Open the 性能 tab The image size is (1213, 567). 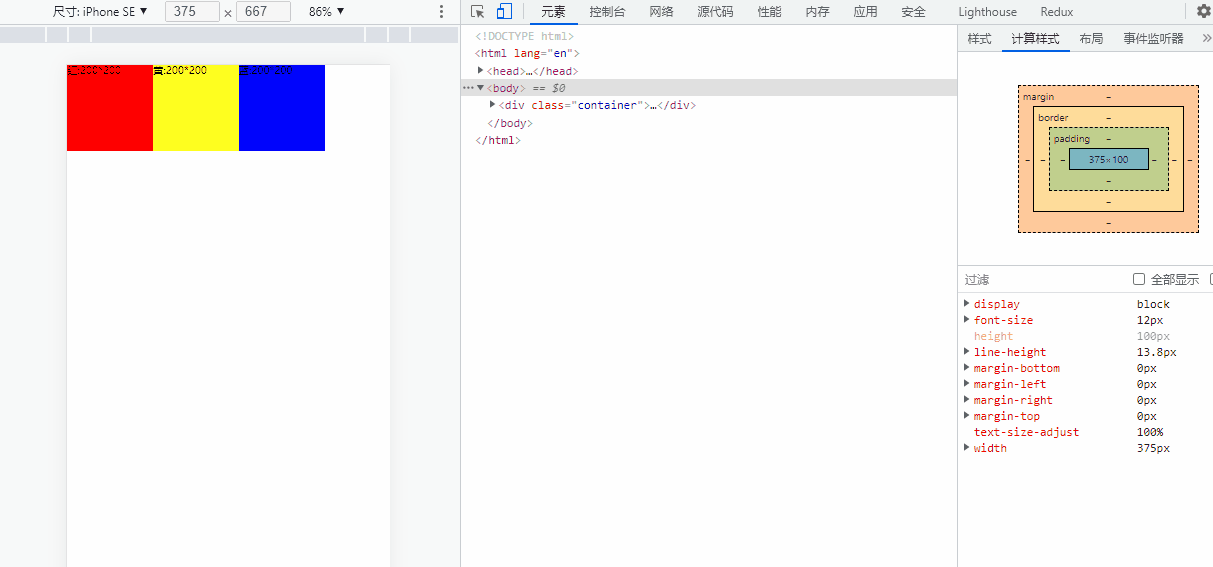pos(769,12)
